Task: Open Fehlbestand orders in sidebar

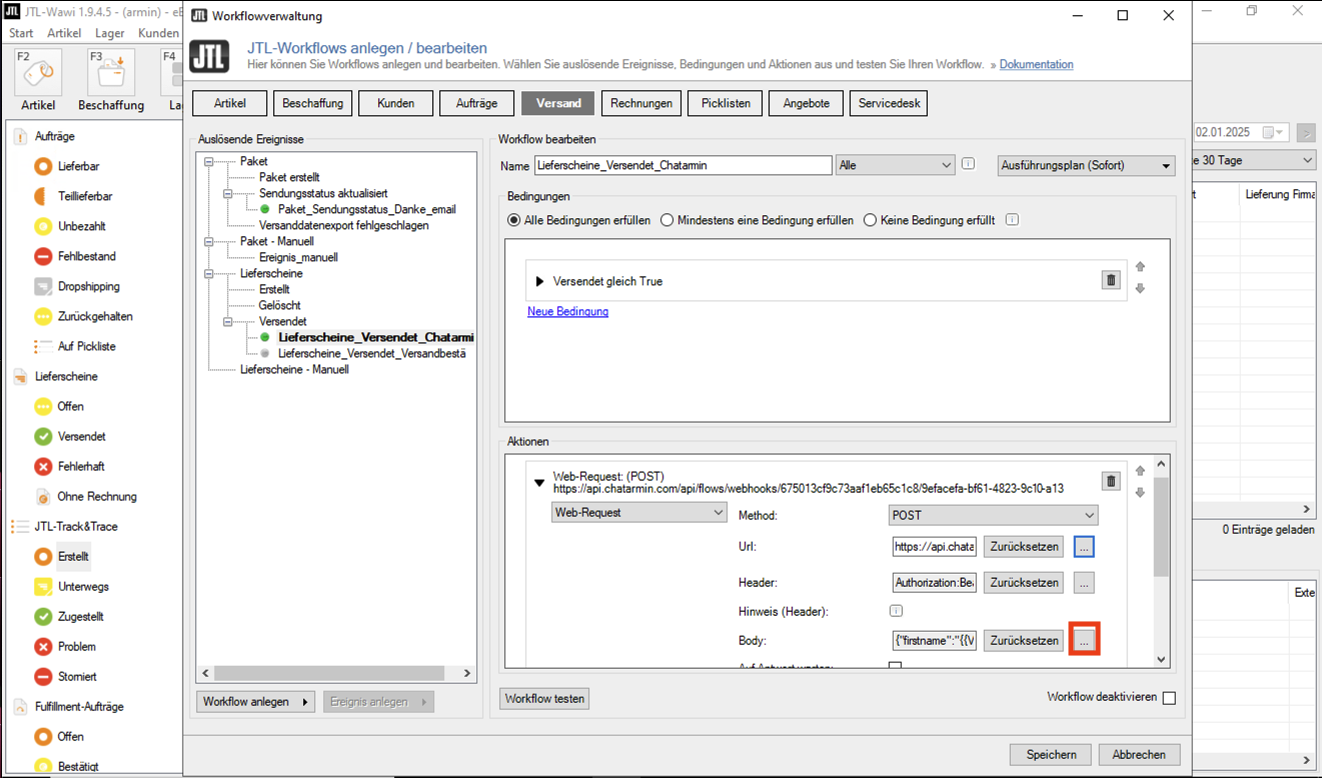Action: click(x=86, y=256)
